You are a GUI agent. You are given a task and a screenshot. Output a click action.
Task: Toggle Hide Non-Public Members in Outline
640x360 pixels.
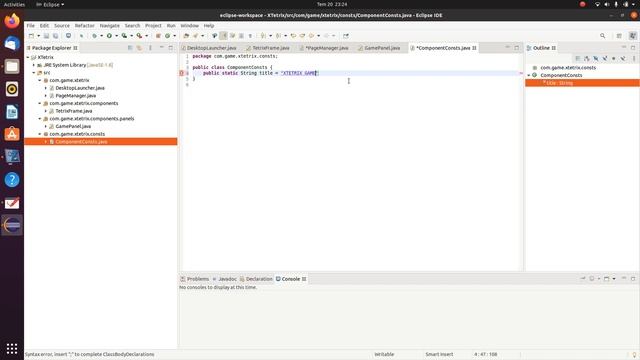click(x=613, y=58)
